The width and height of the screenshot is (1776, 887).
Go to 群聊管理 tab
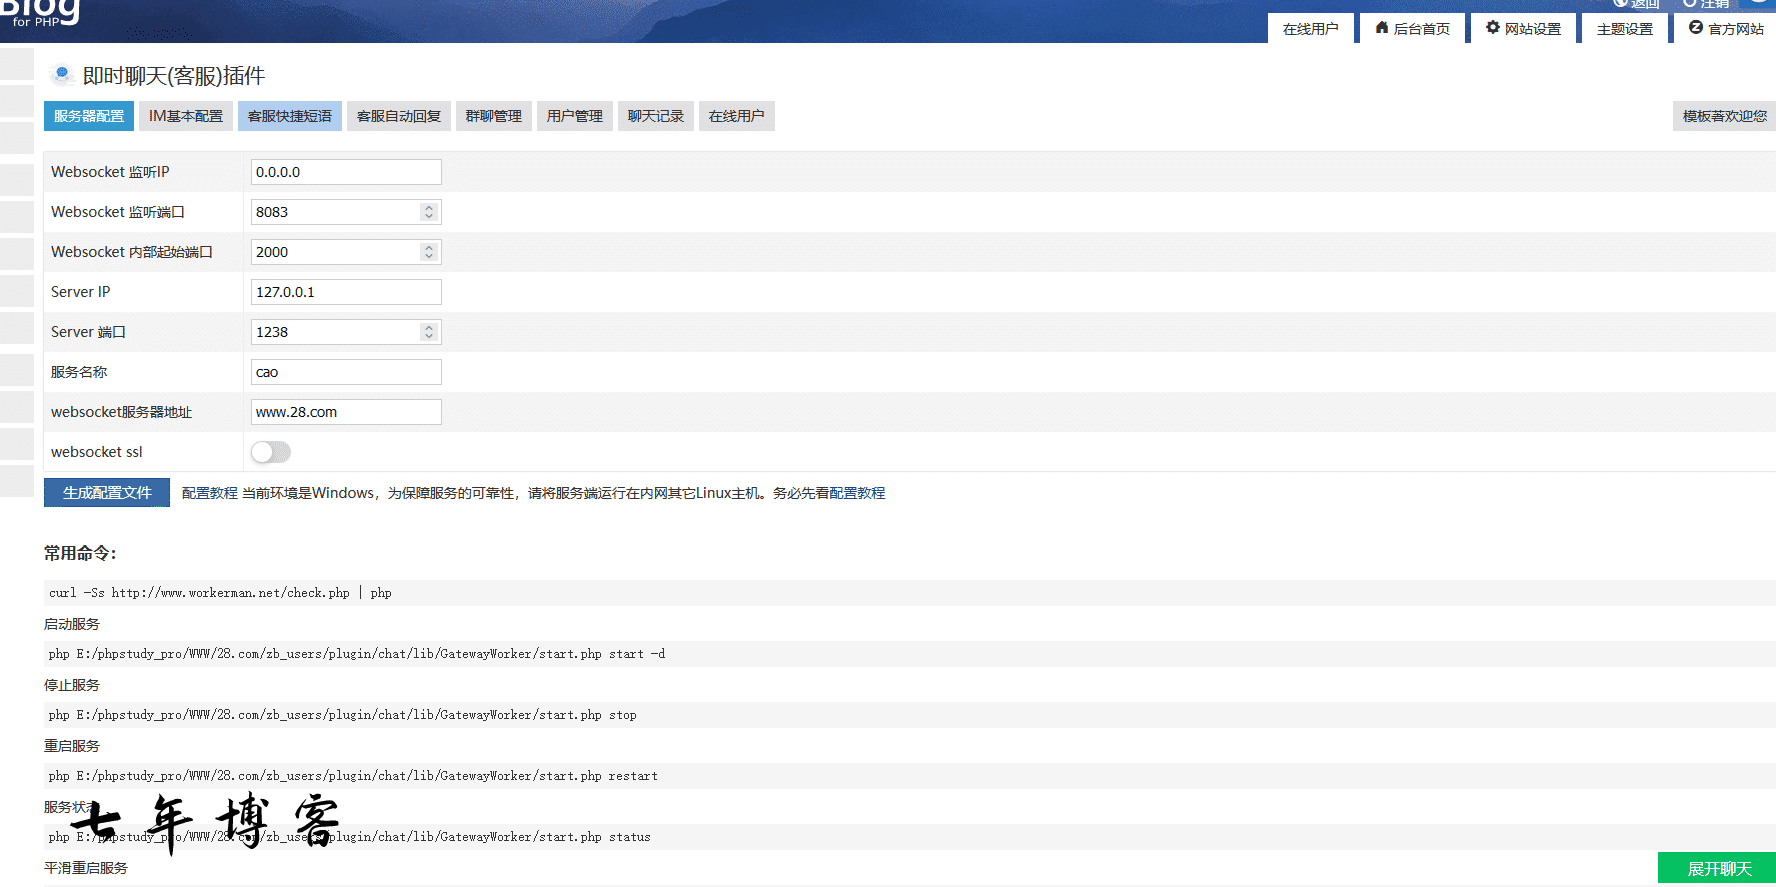click(494, 116)
